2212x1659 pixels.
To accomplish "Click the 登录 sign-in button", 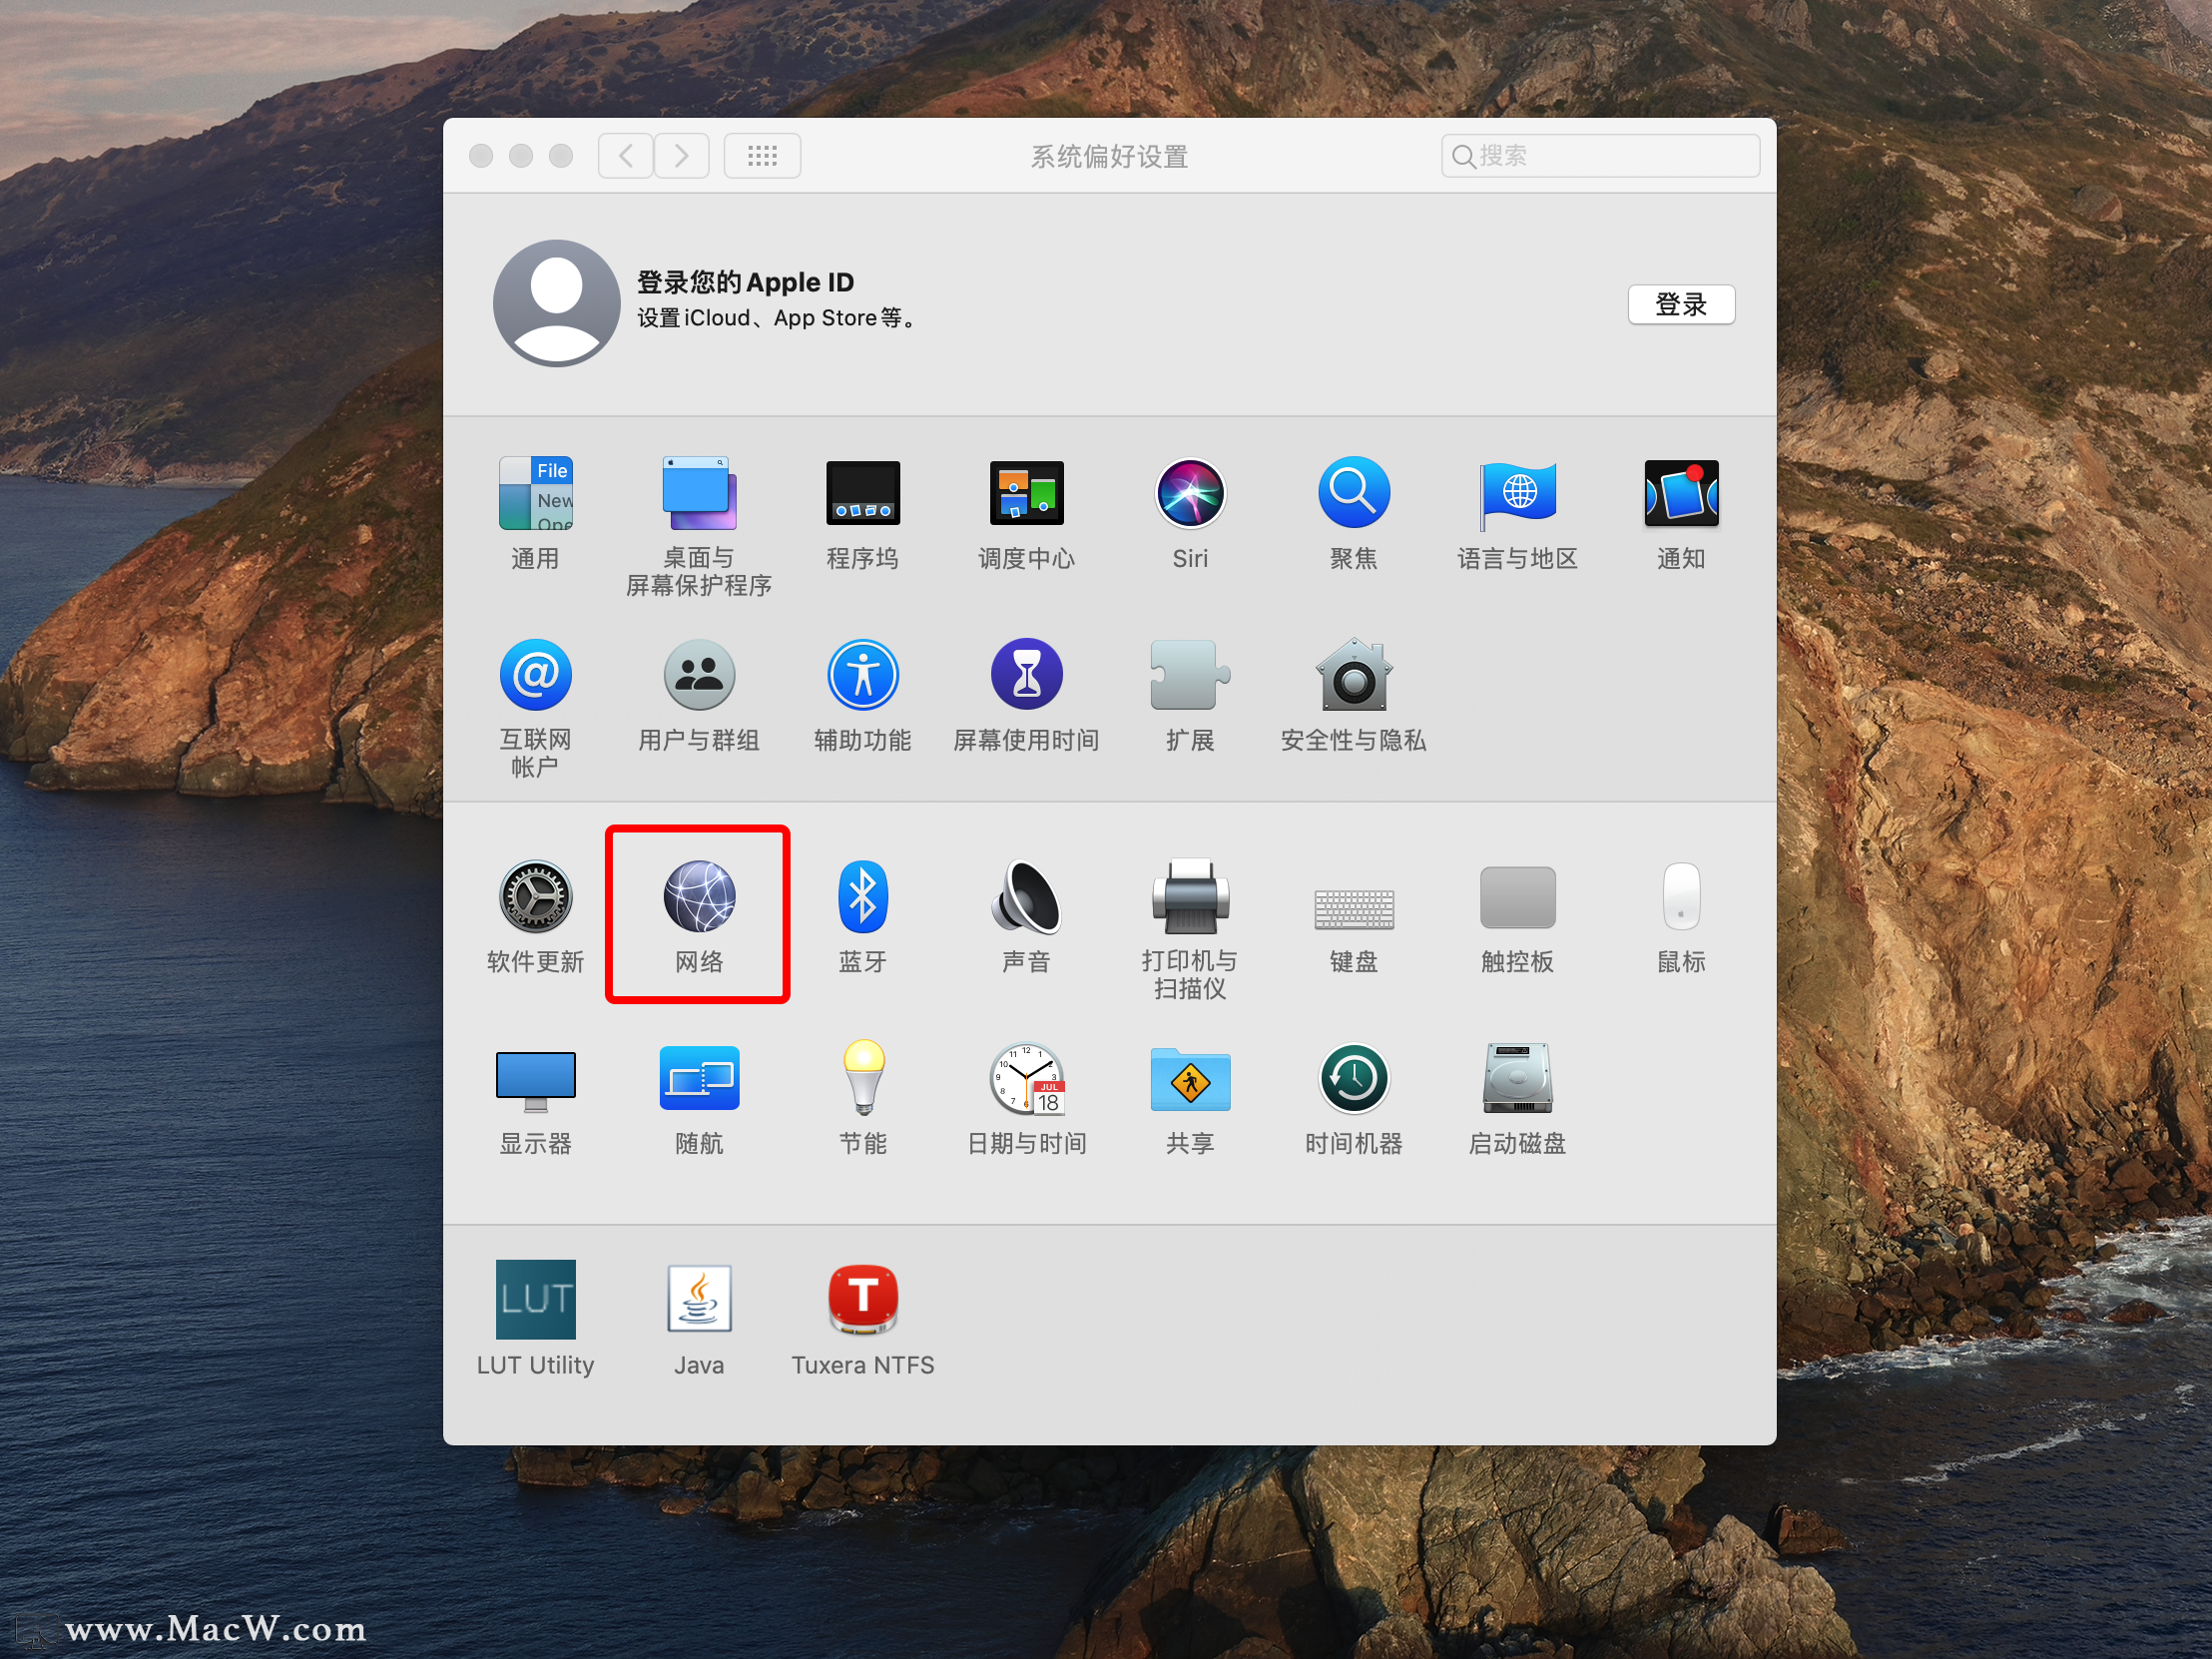I will pyautogui.click(x=1680, y=304).
